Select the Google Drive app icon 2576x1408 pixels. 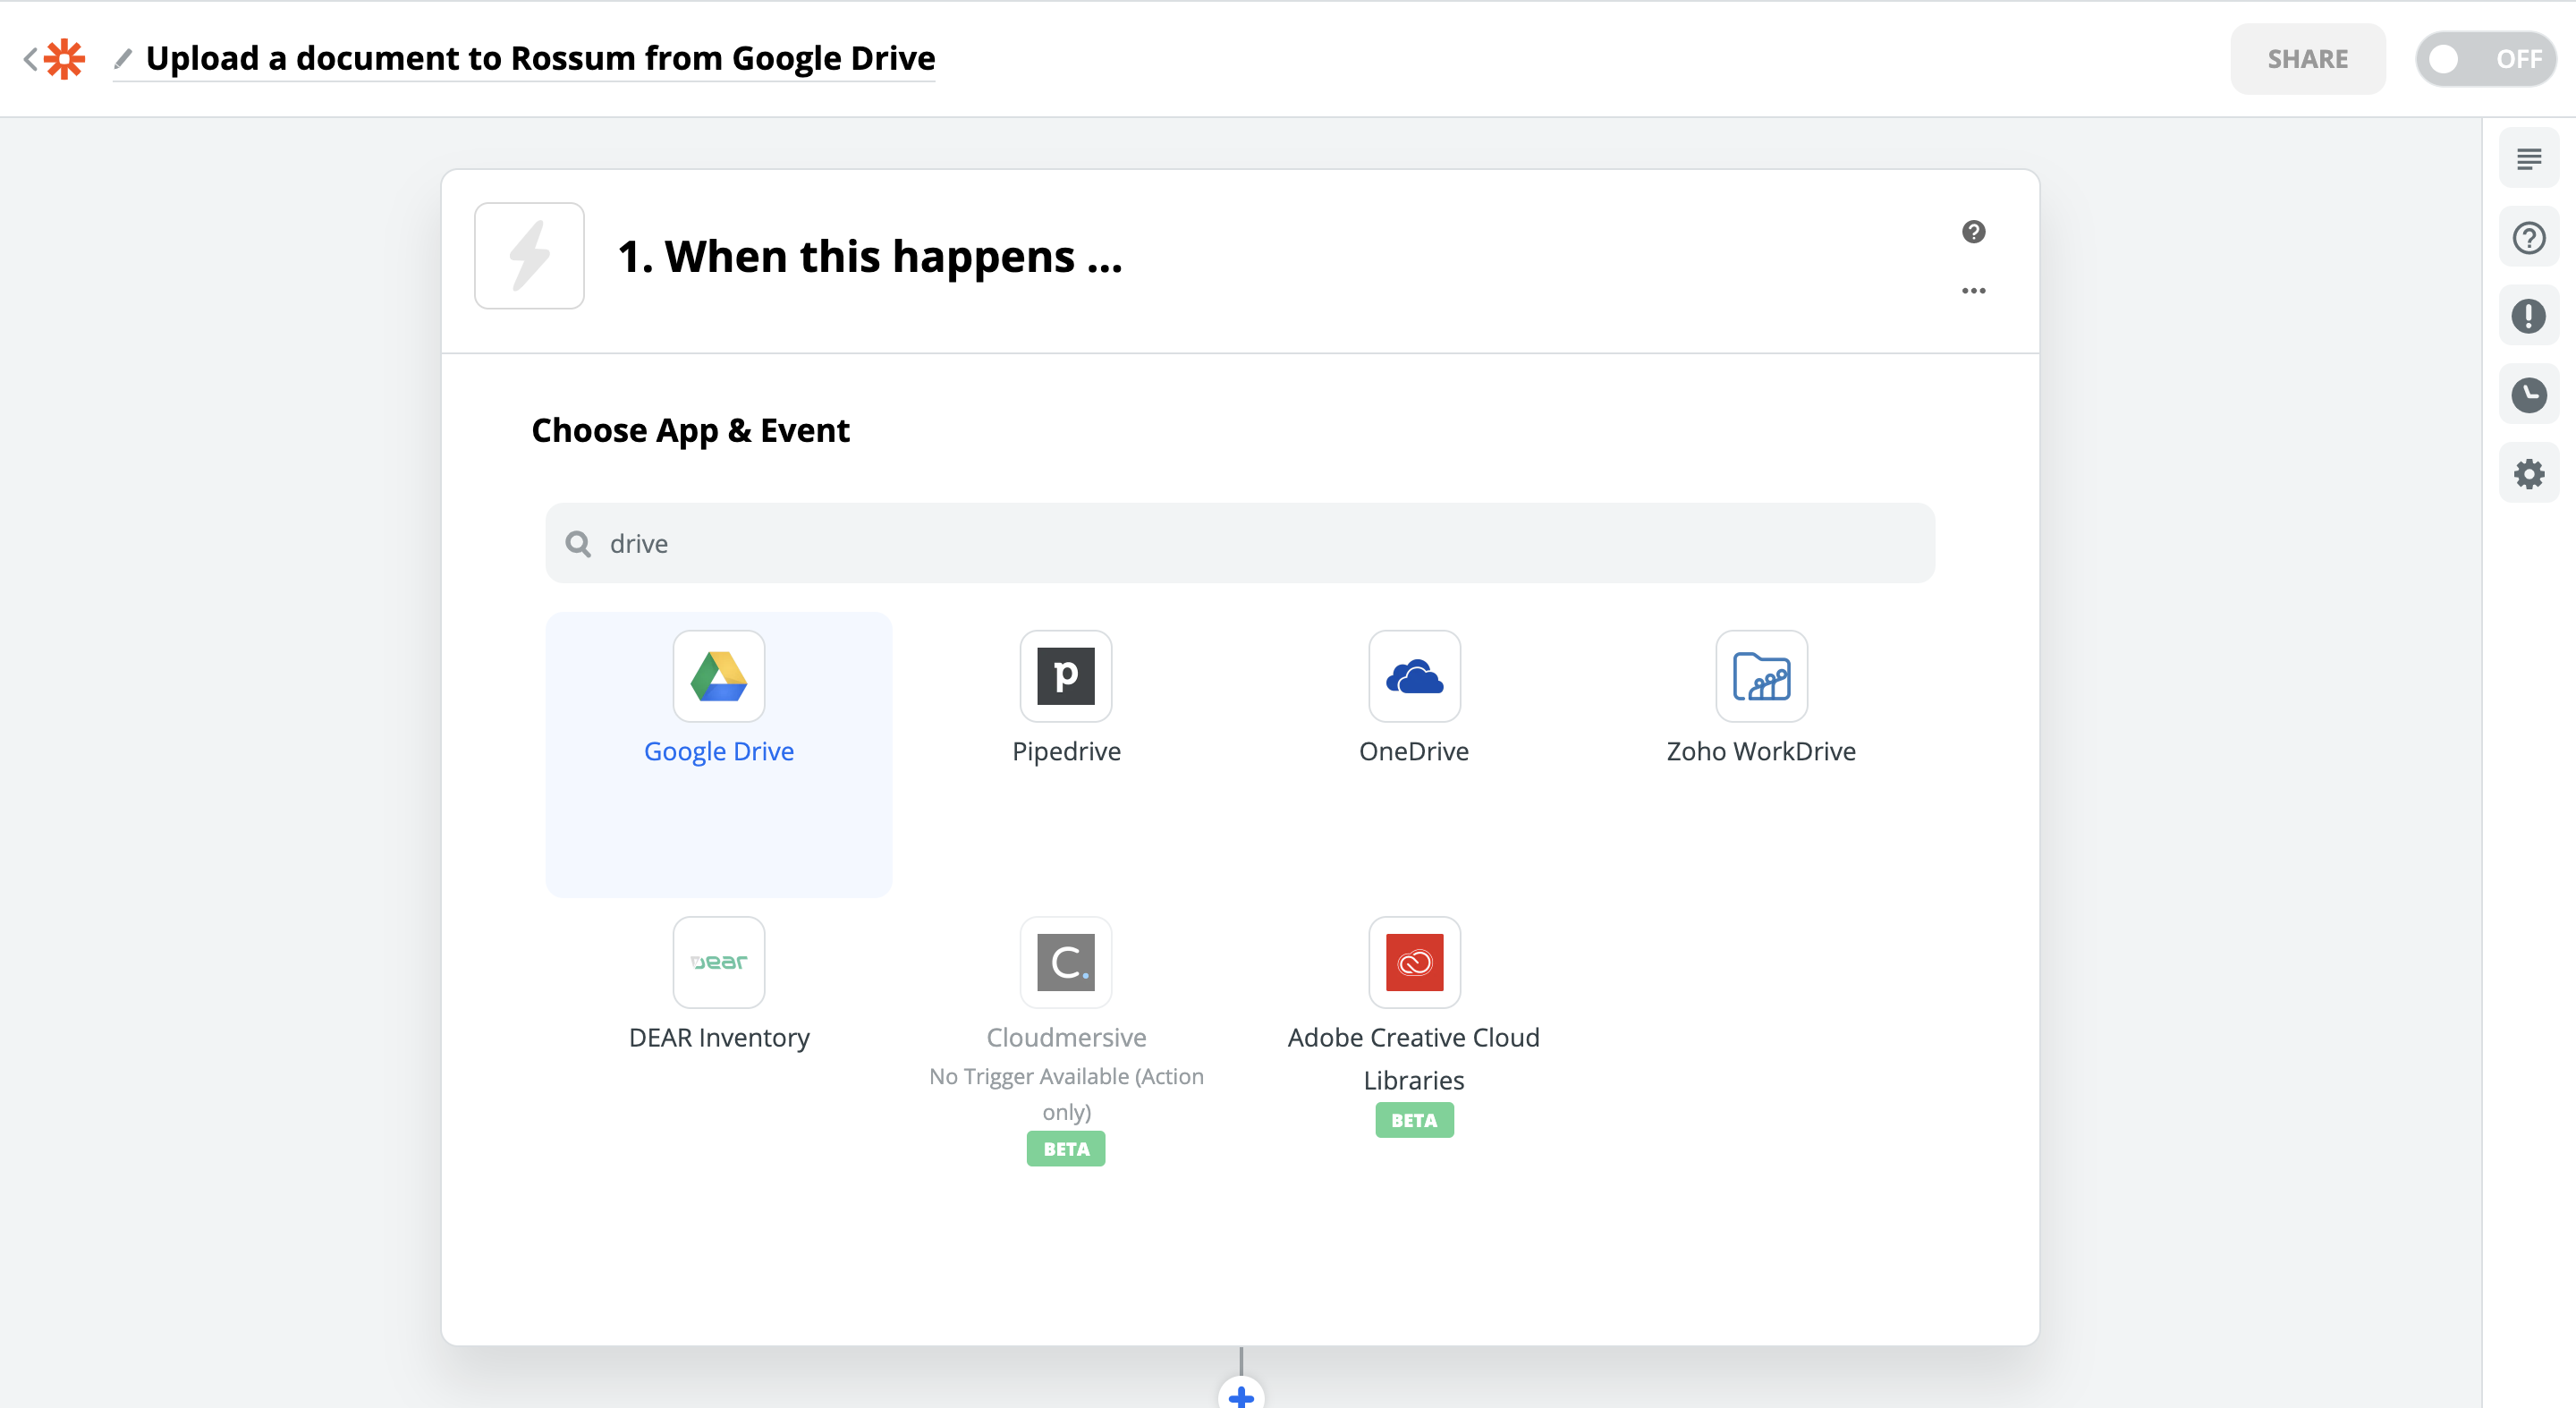[718, 676]
